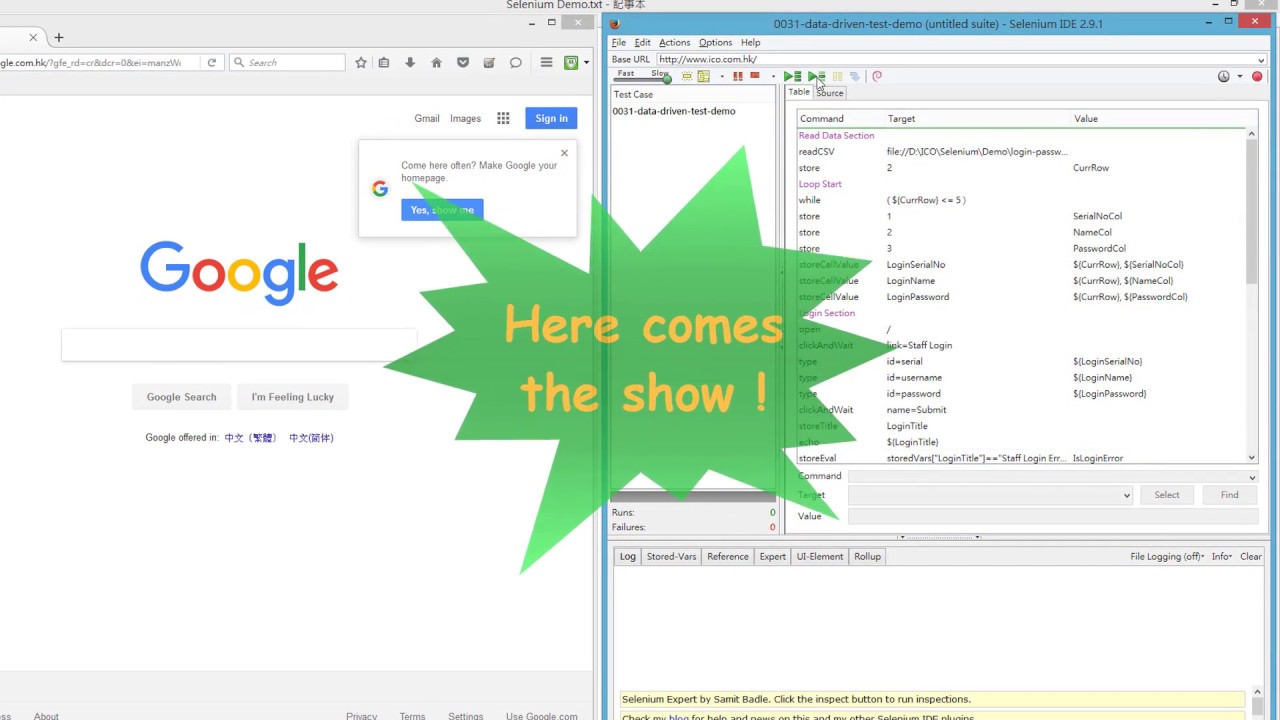The width and height of the screenshot is (1280, 720).
Task: Open the Actions menu
Action: (674, 42)
